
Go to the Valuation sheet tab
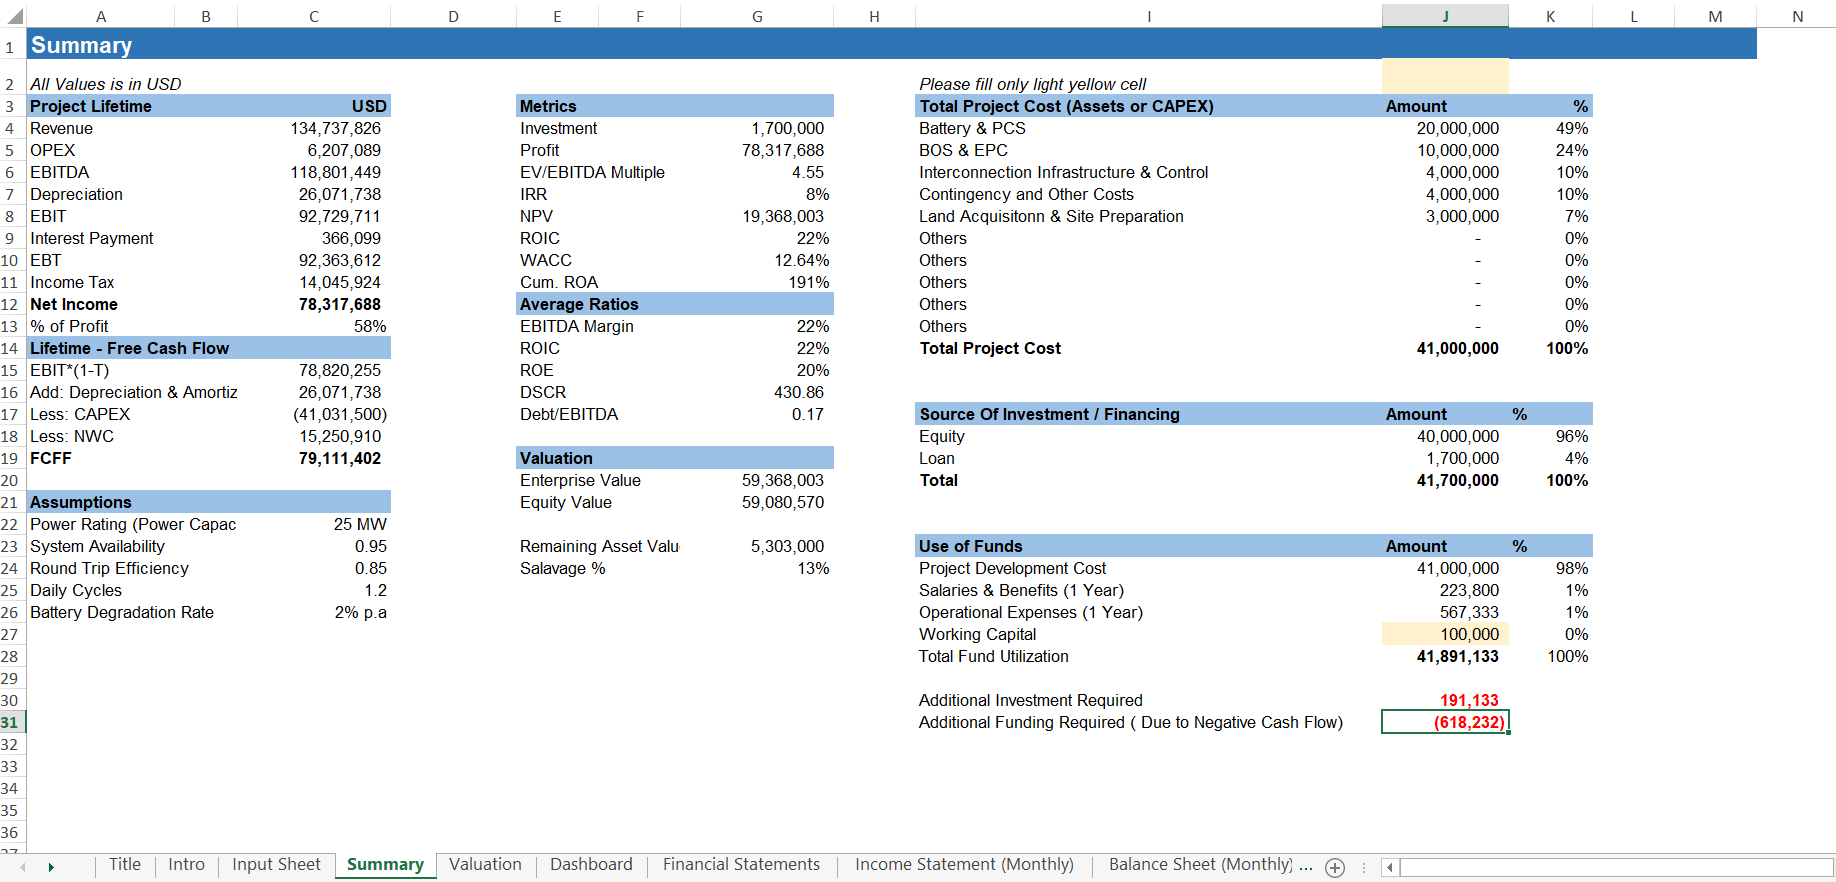(485, 865)
